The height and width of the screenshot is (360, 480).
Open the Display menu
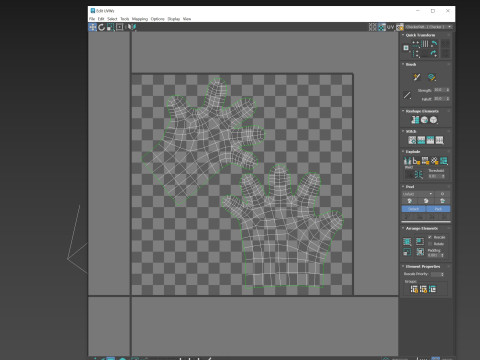[x=174, y=19]
